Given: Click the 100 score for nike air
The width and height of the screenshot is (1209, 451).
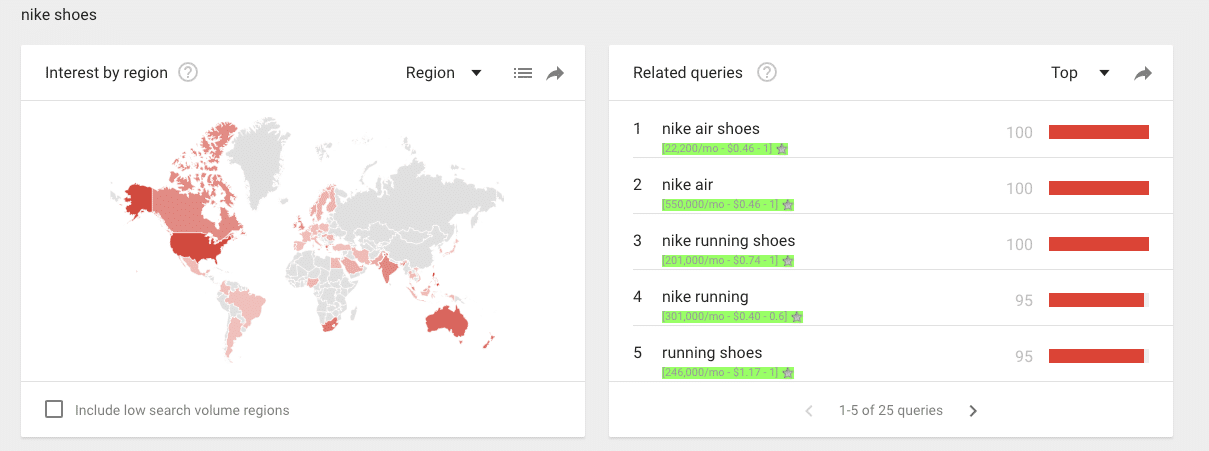Looking at the screenshot, I should tap(1019, 189).
